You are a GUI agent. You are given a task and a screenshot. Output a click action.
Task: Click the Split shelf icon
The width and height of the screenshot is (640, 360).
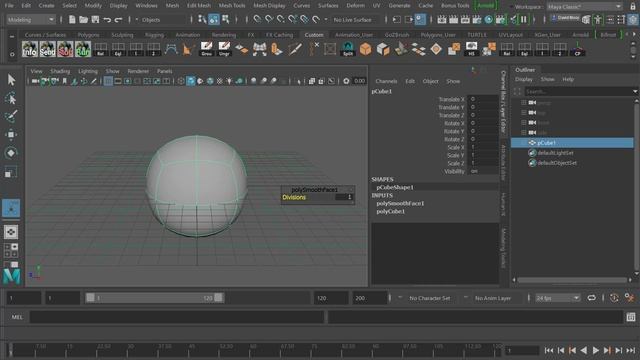click(x=348, y=49)
